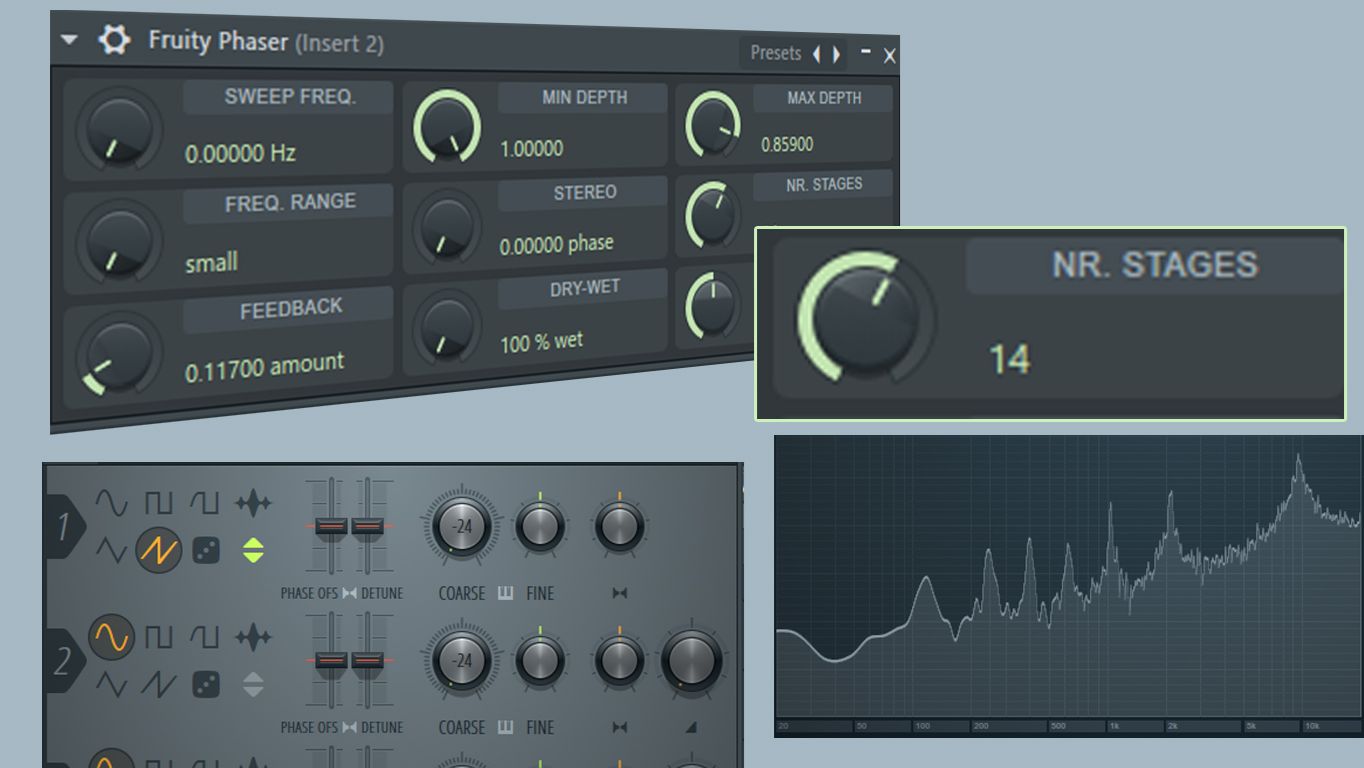Click oscillator 1 stereo panning knob

point(619,526)
